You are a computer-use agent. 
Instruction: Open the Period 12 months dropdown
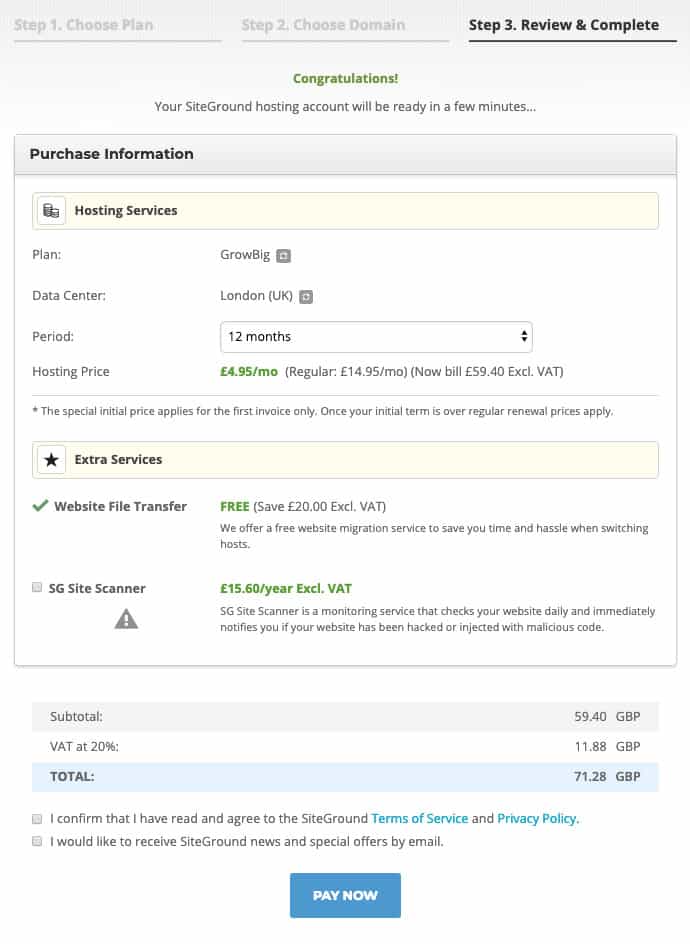click(376, 337)
